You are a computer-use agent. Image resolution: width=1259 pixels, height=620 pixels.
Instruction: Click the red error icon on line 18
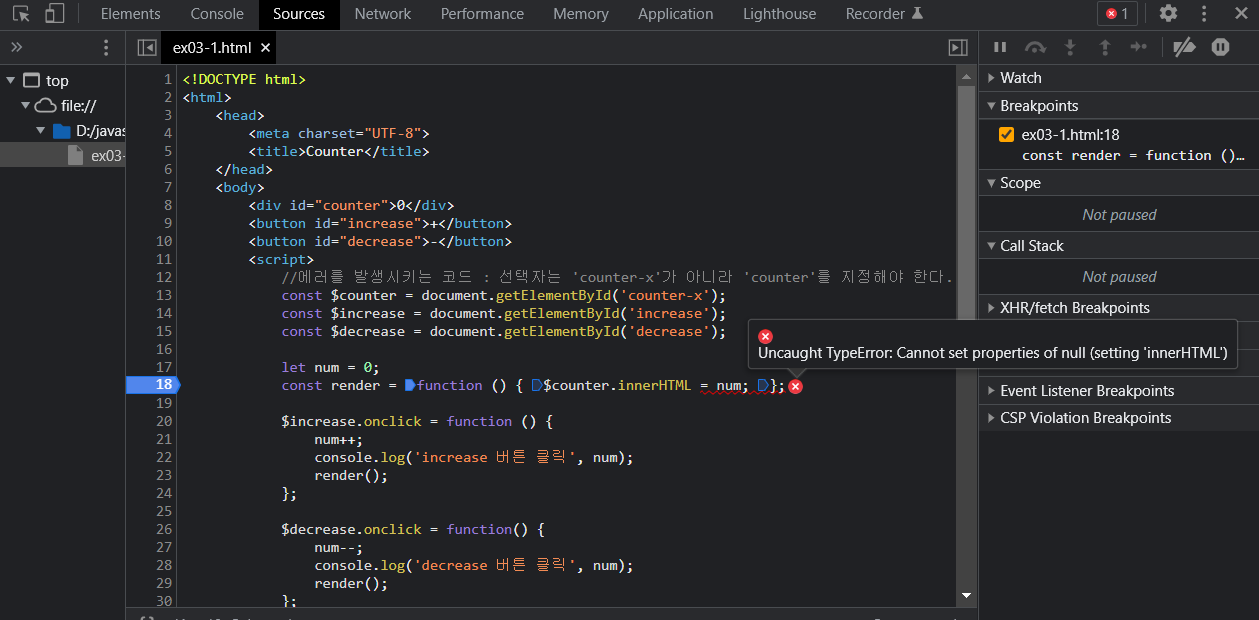tap(795, 386)
